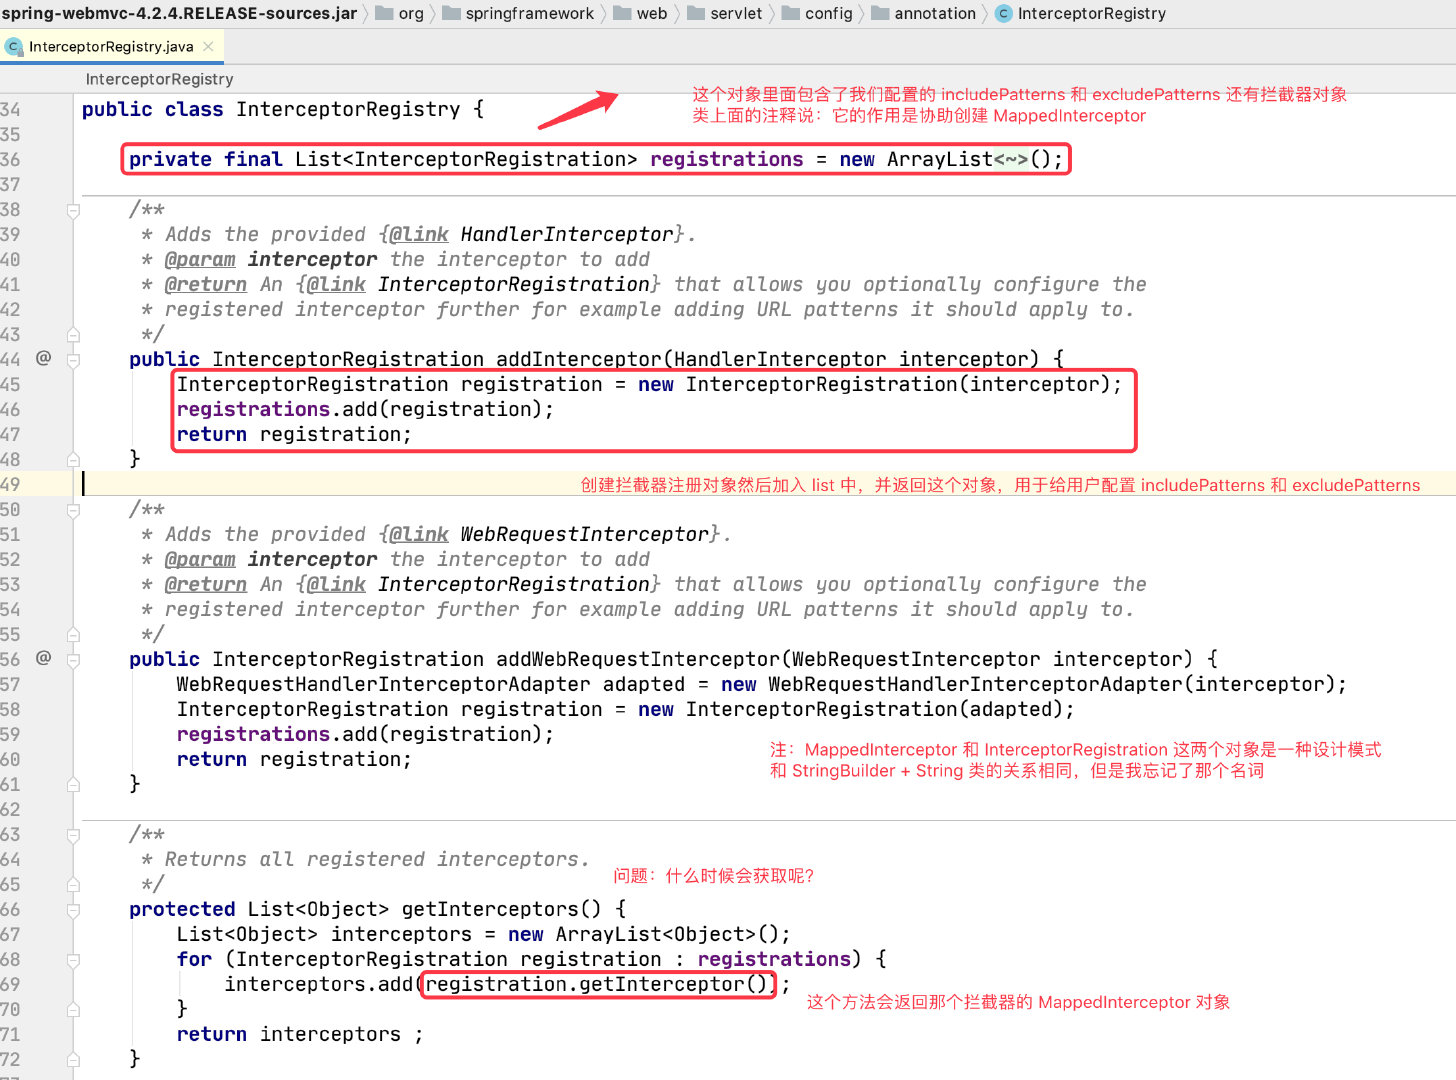Click the config folder icon in breadcrumb

(x=791, y=13)
